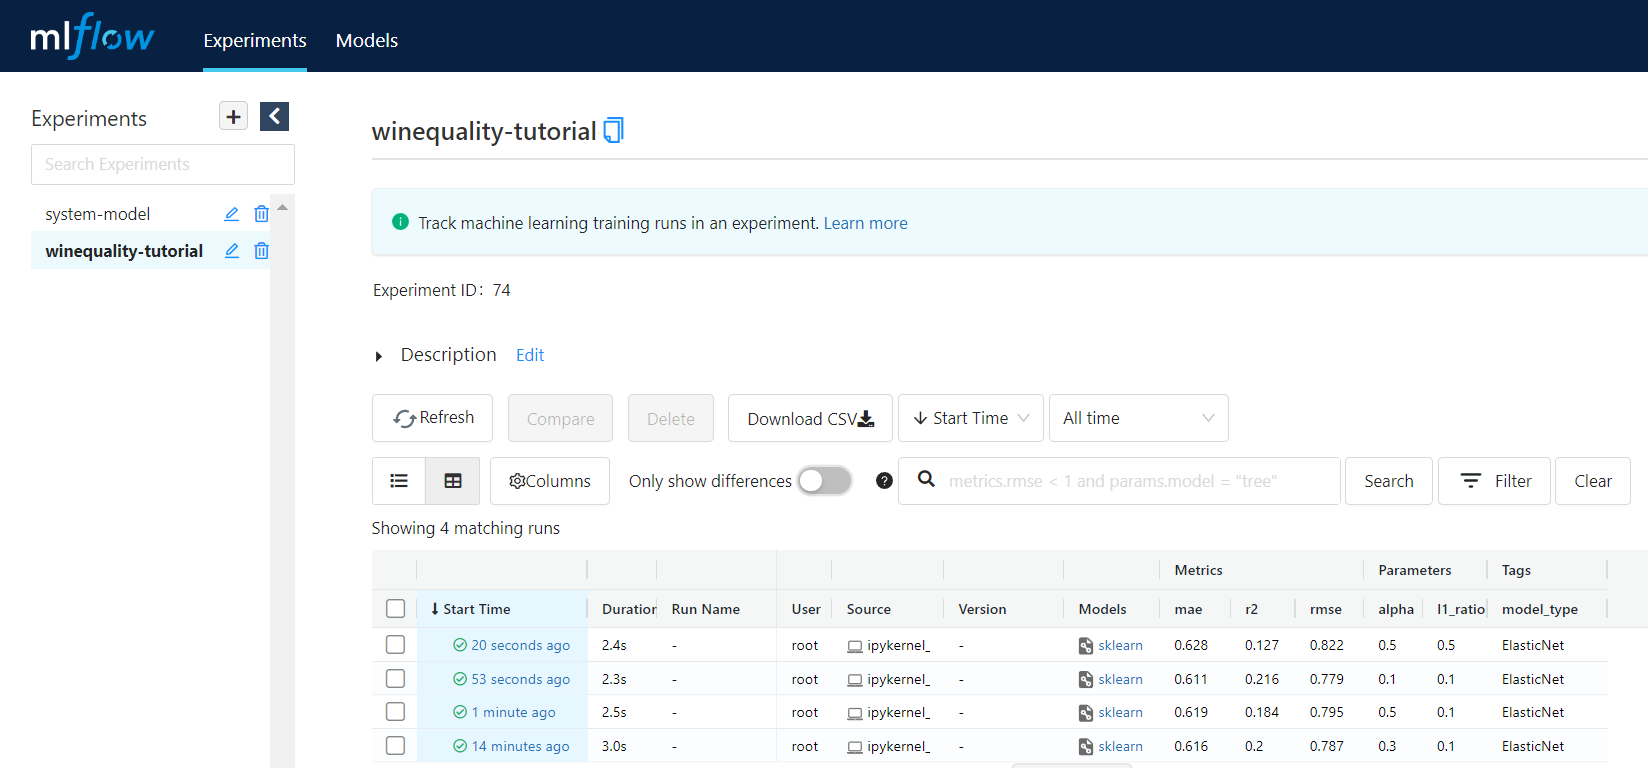The width and height of the screenshot is (1648, 768).
Task: Copy the winequality-tutorial experiment name
Action: 613,130
